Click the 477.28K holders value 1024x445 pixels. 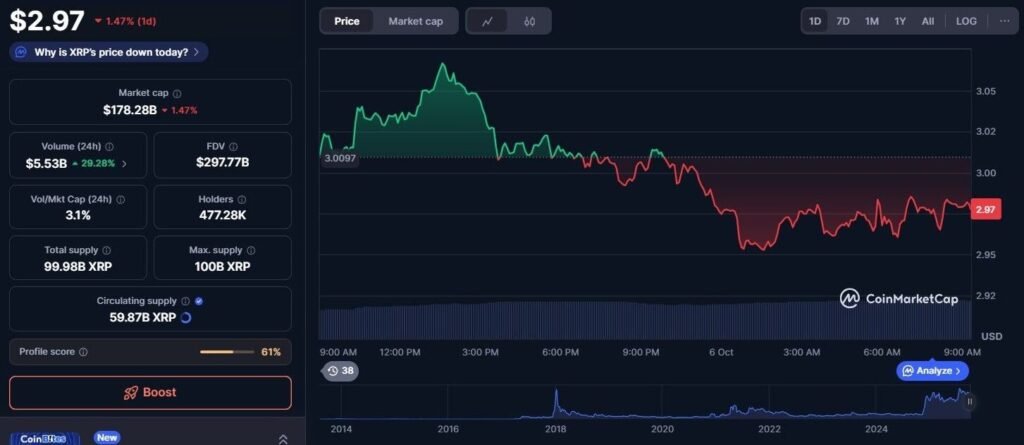coord(223,215)
